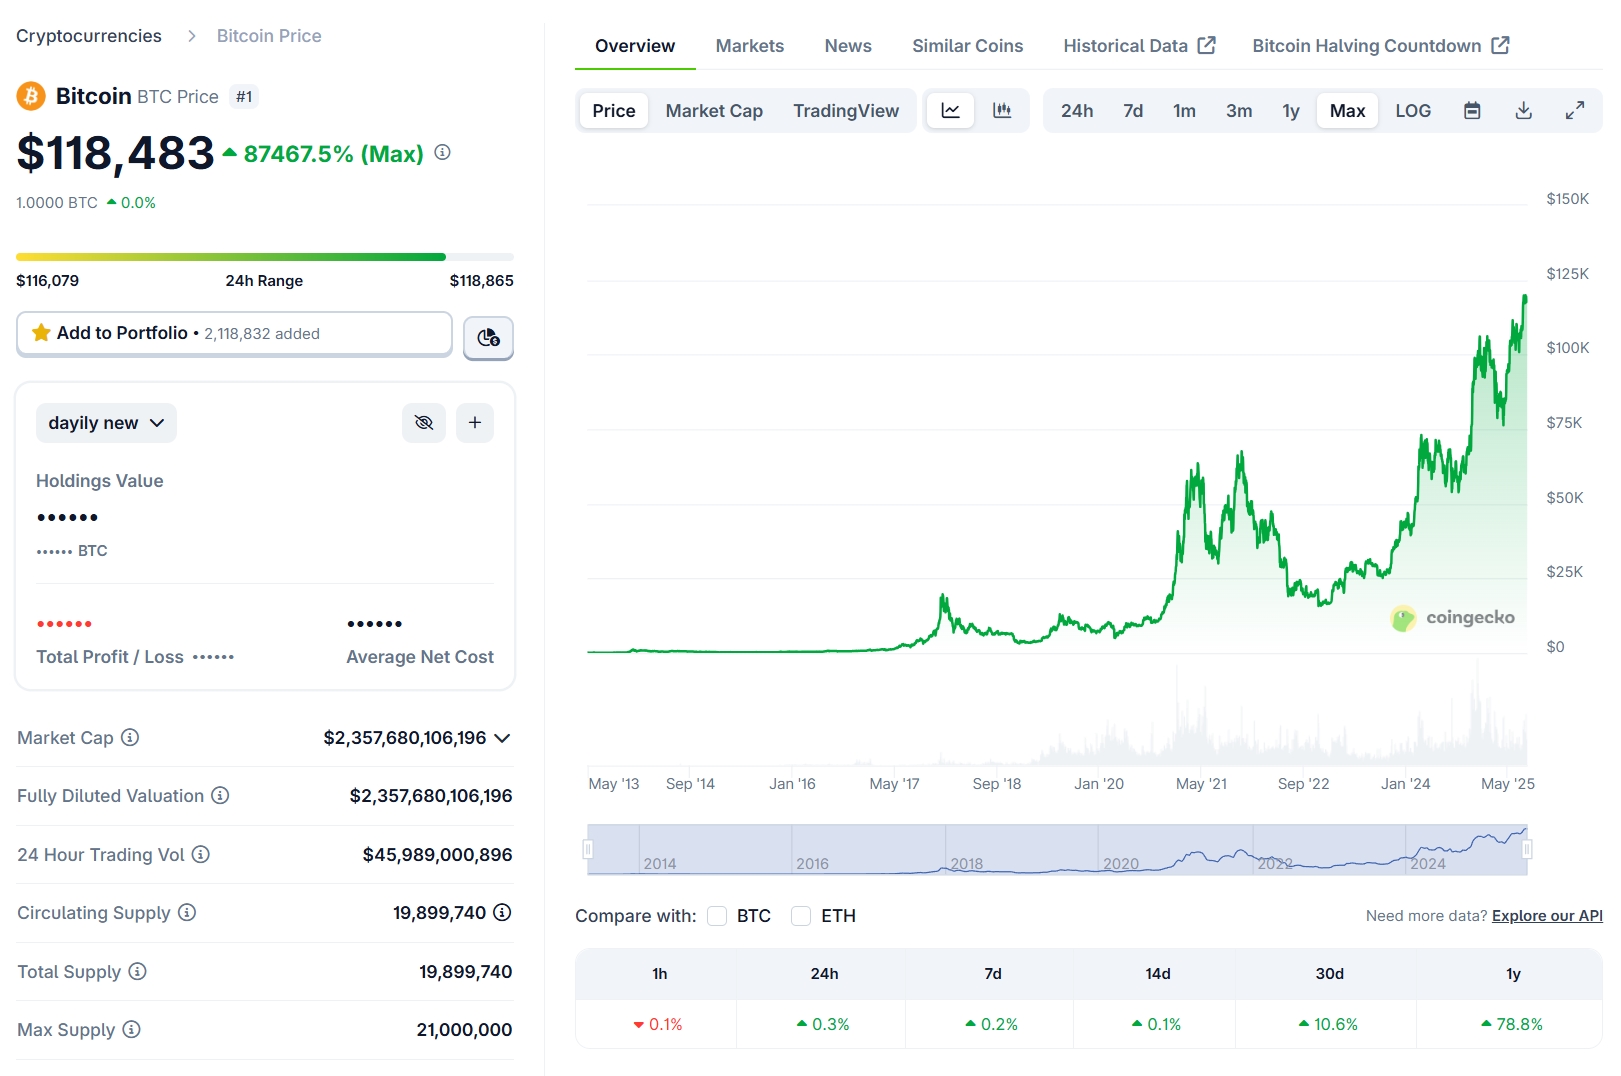
Task: Toggle the LOG scale option
Action: pos(1413,111)
